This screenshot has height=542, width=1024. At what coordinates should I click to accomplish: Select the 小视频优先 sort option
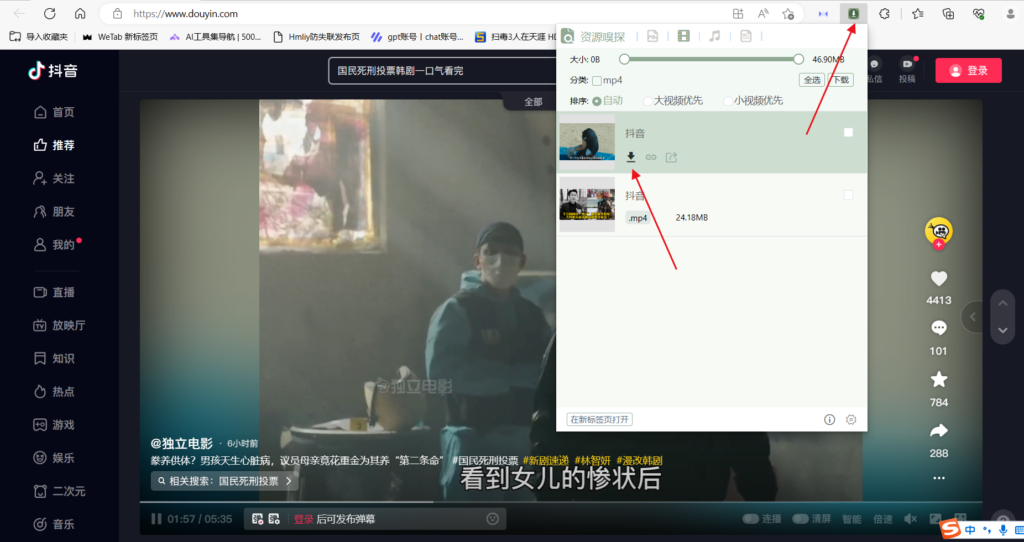pyautogui.click(x=728, y=101)
